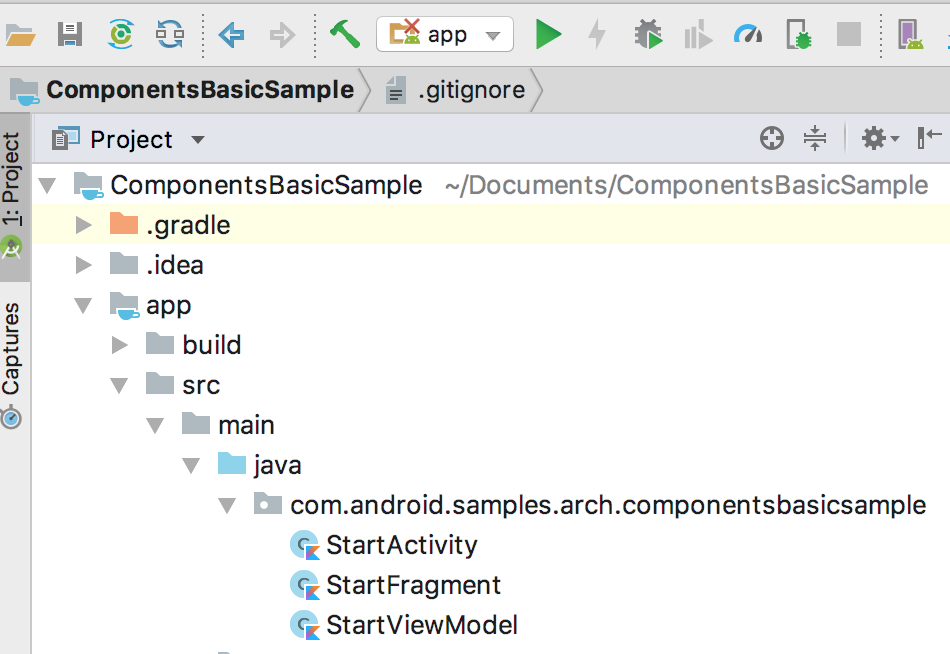Click the StartViewModel Kotlin class icon

[305, 625]
